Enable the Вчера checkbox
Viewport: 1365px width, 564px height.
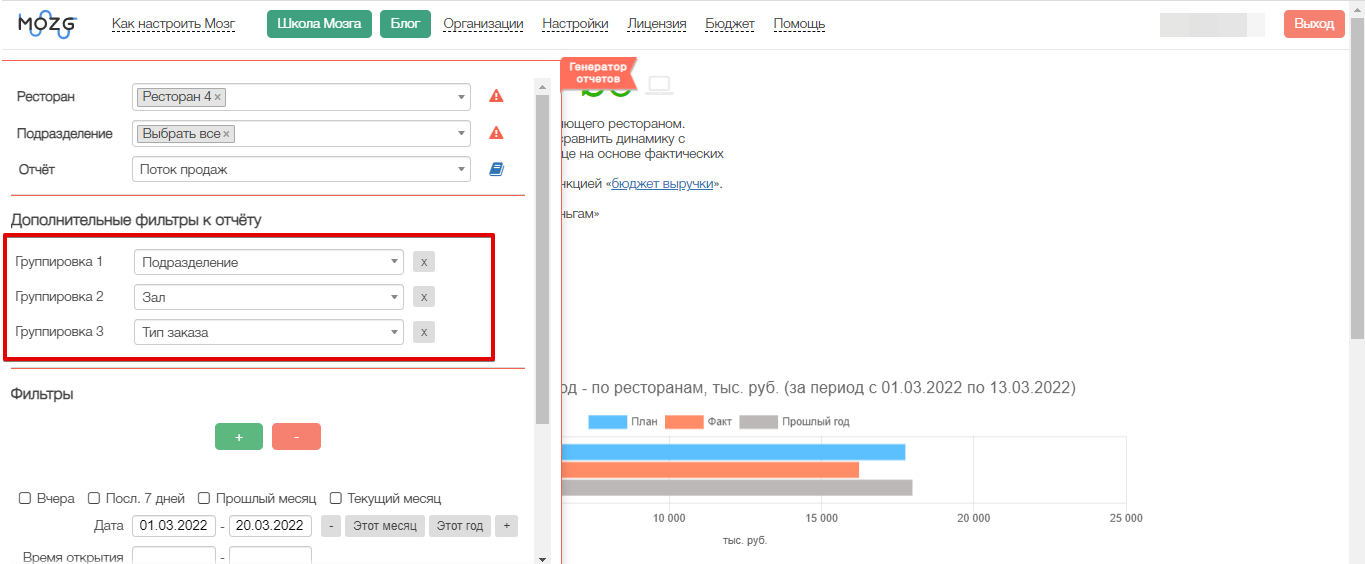(x=26, y=498)
